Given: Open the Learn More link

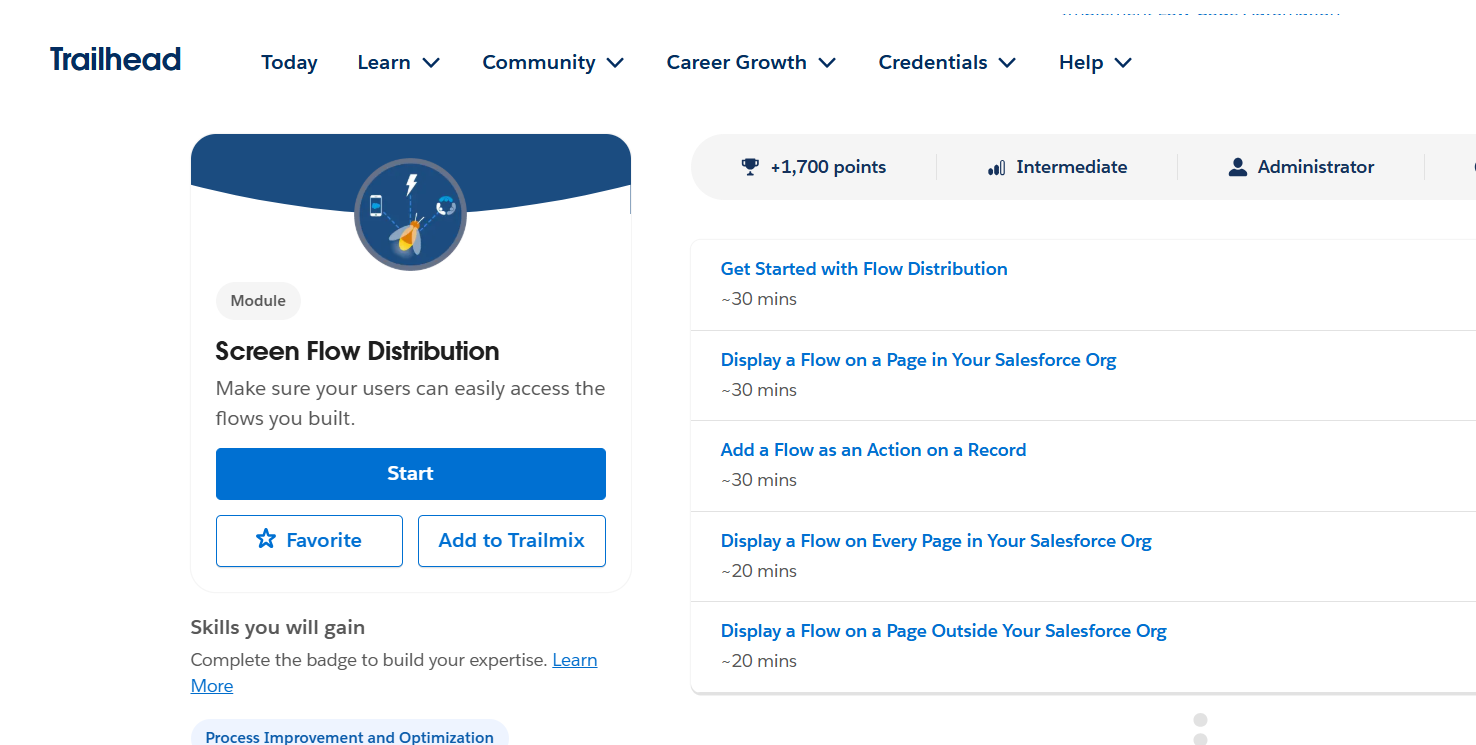Looking at the screenshot, I should pyautogui.click(x=575, y=660).
